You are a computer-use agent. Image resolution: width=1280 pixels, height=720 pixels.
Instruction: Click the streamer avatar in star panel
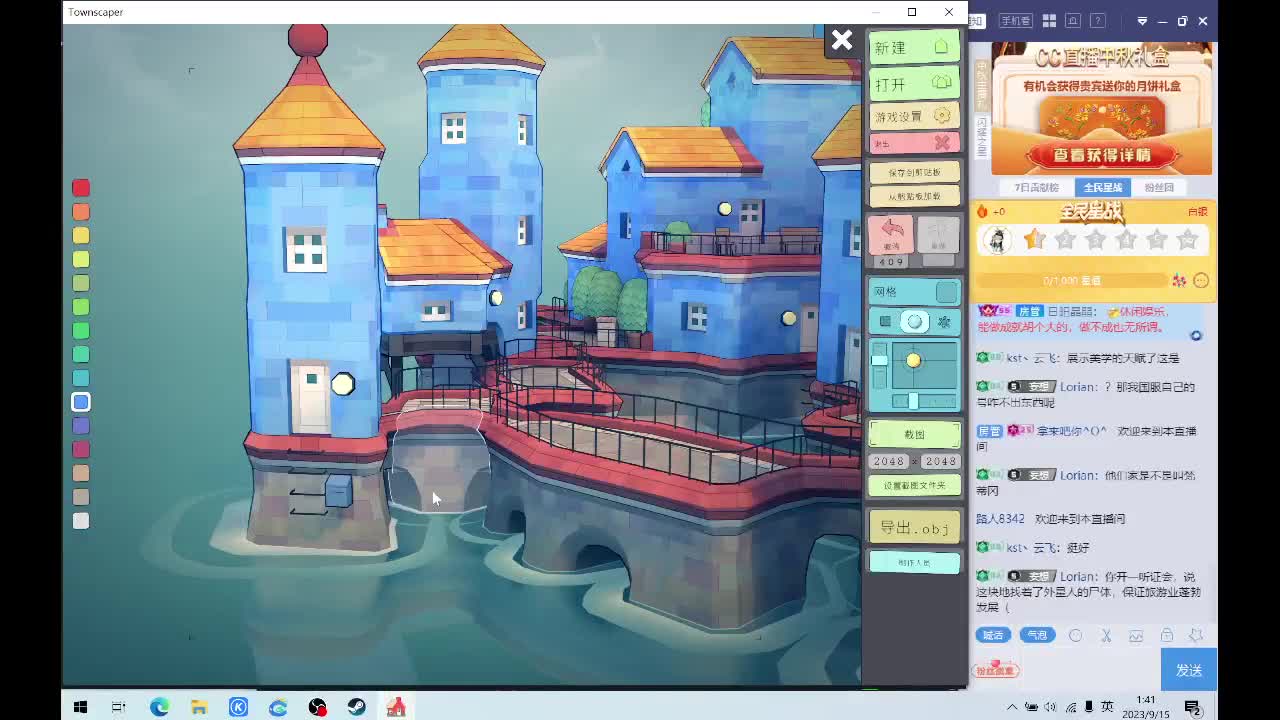pos(996,240)
